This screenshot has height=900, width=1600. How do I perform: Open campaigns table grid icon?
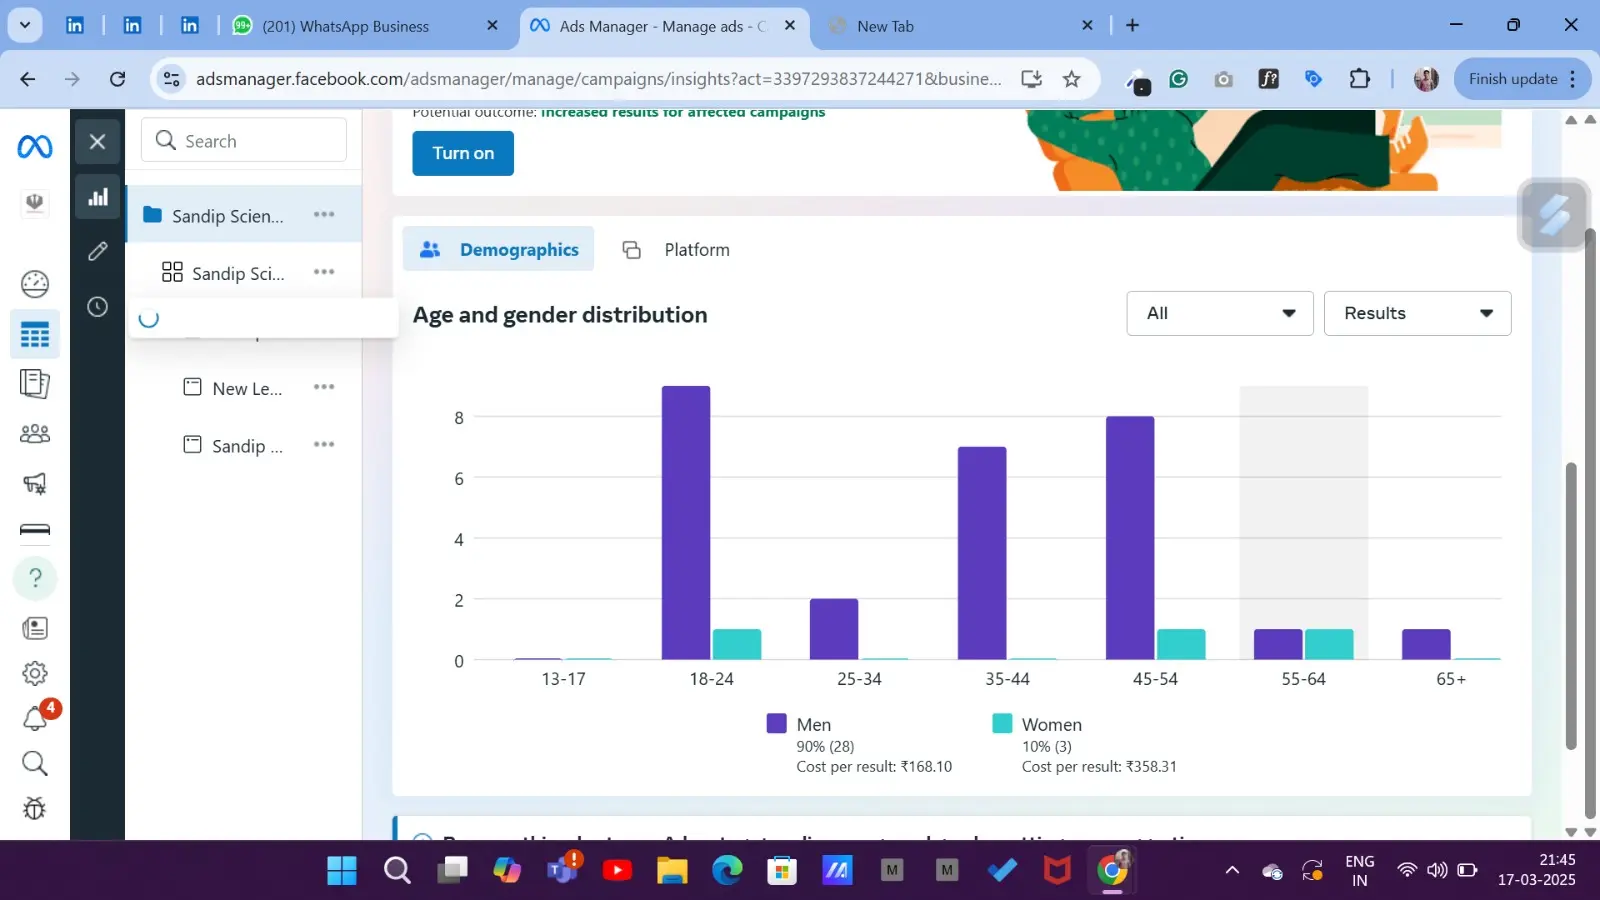tap(35, 335)
